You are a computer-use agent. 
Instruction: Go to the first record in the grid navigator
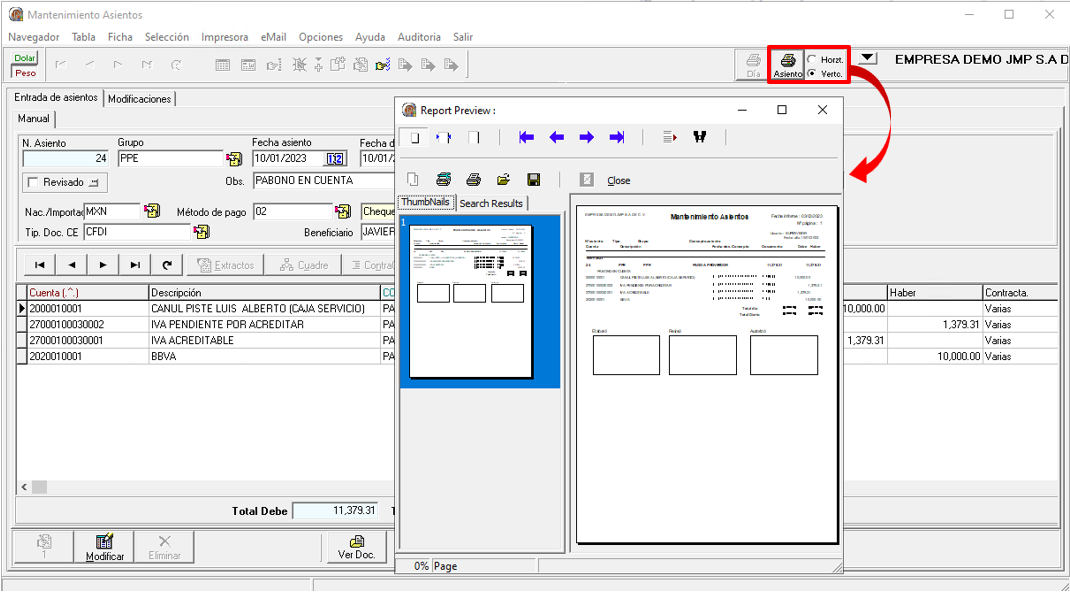40,265
